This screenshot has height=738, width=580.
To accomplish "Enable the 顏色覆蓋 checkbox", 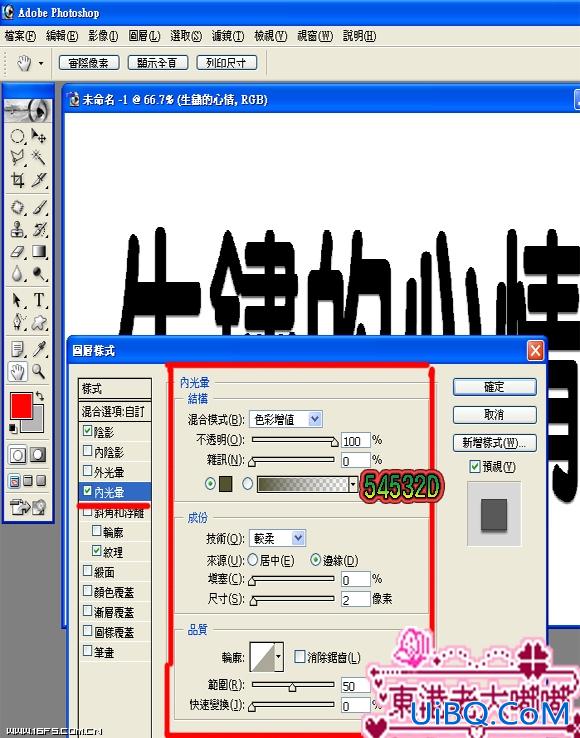I will click(88, 591).
